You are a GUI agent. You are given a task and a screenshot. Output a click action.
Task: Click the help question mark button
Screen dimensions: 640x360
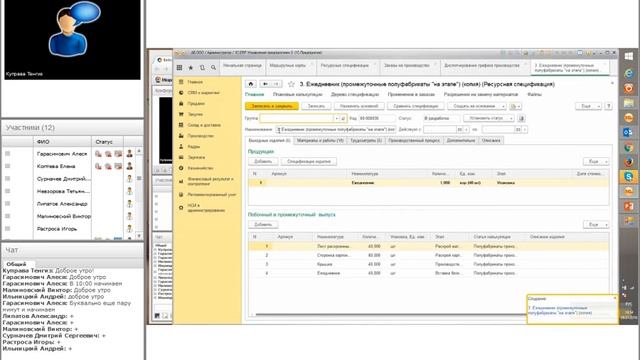608,106
